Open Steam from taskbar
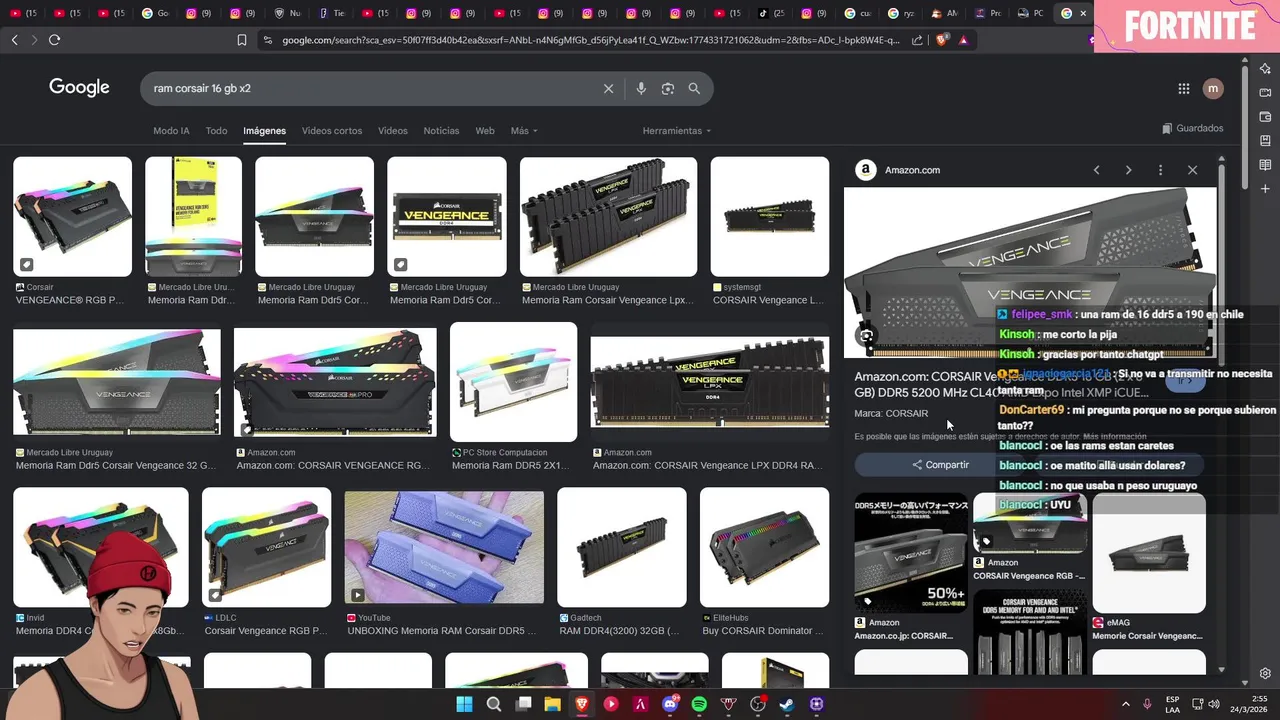The width and height of the screenshot is (1280, 720). tap(787, 704)
